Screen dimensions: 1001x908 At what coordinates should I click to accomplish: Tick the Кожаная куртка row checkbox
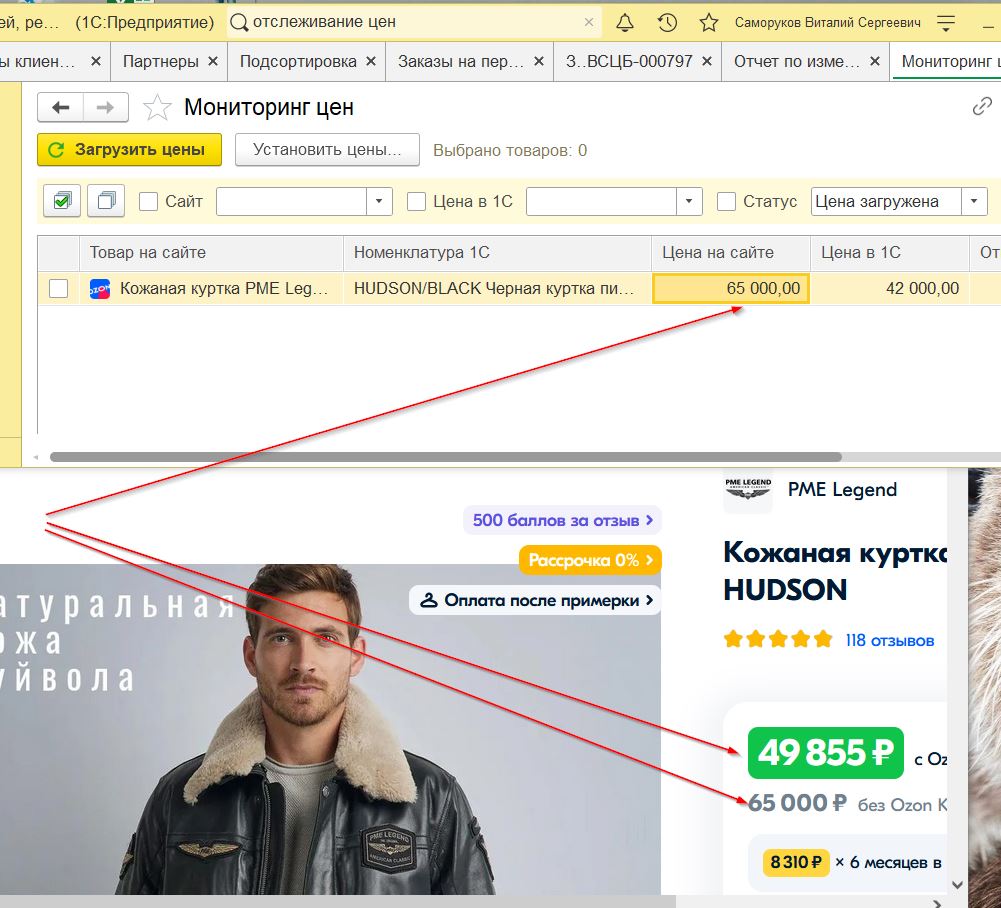58,289
